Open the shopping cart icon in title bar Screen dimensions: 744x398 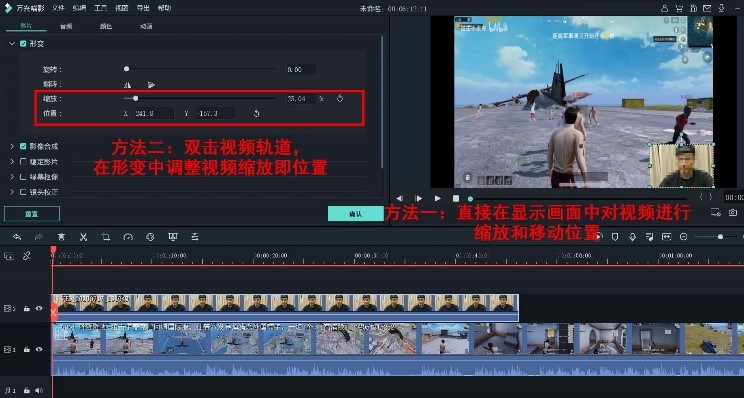tap(679, 8)
